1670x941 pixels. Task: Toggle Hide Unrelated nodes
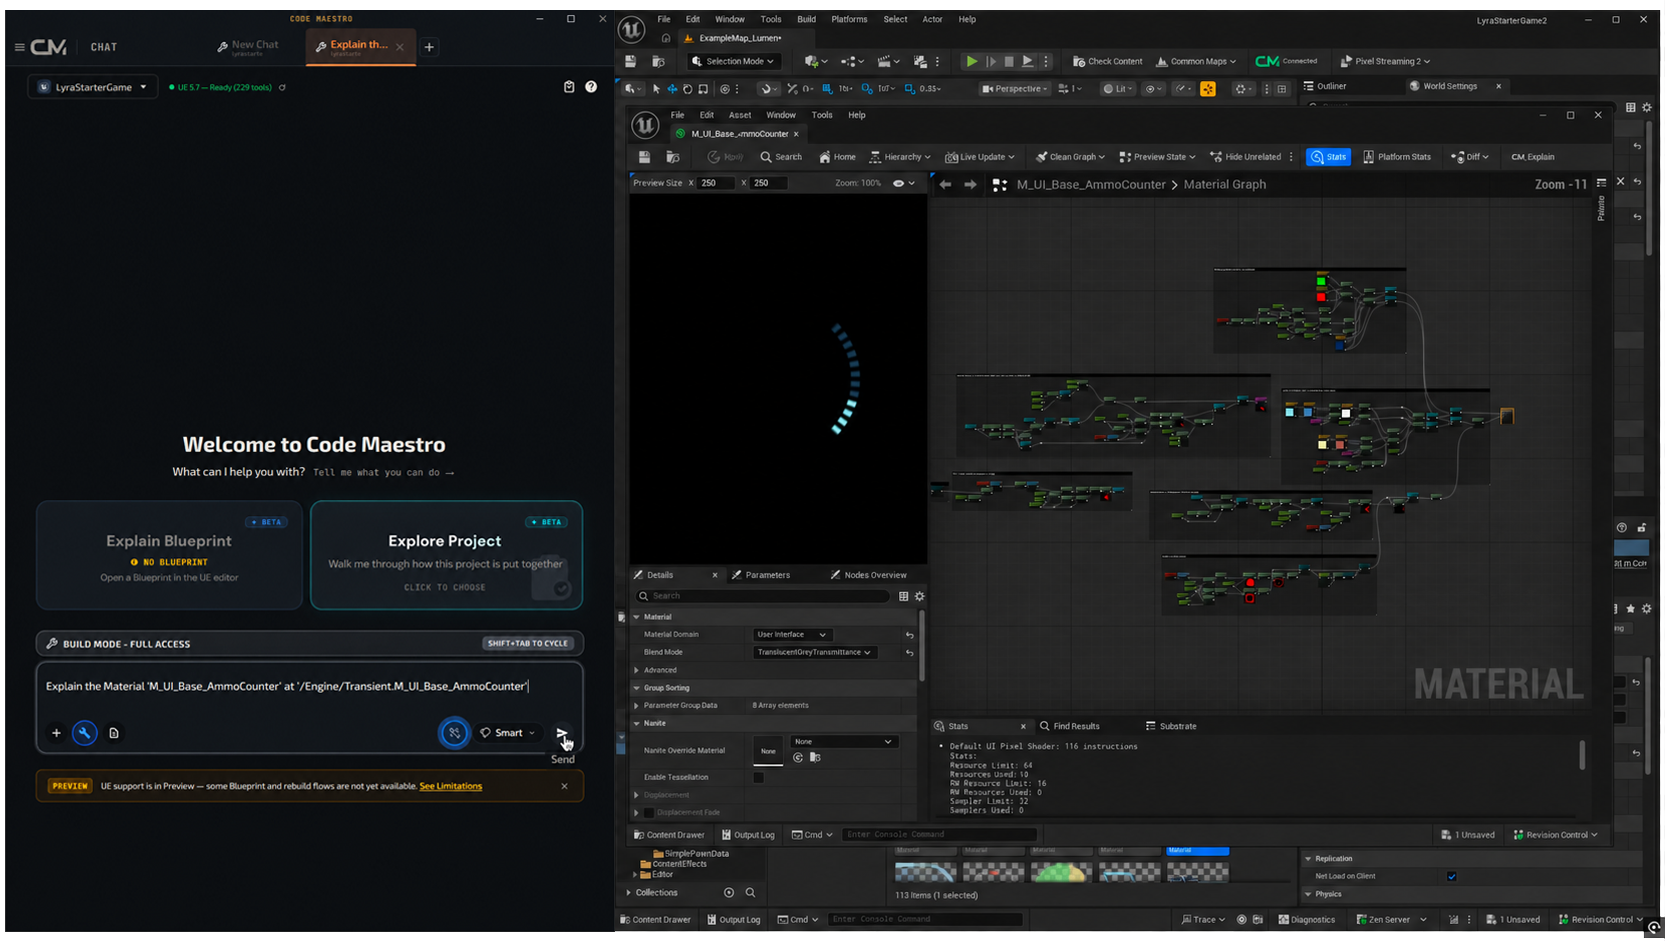pos(1245,157)
